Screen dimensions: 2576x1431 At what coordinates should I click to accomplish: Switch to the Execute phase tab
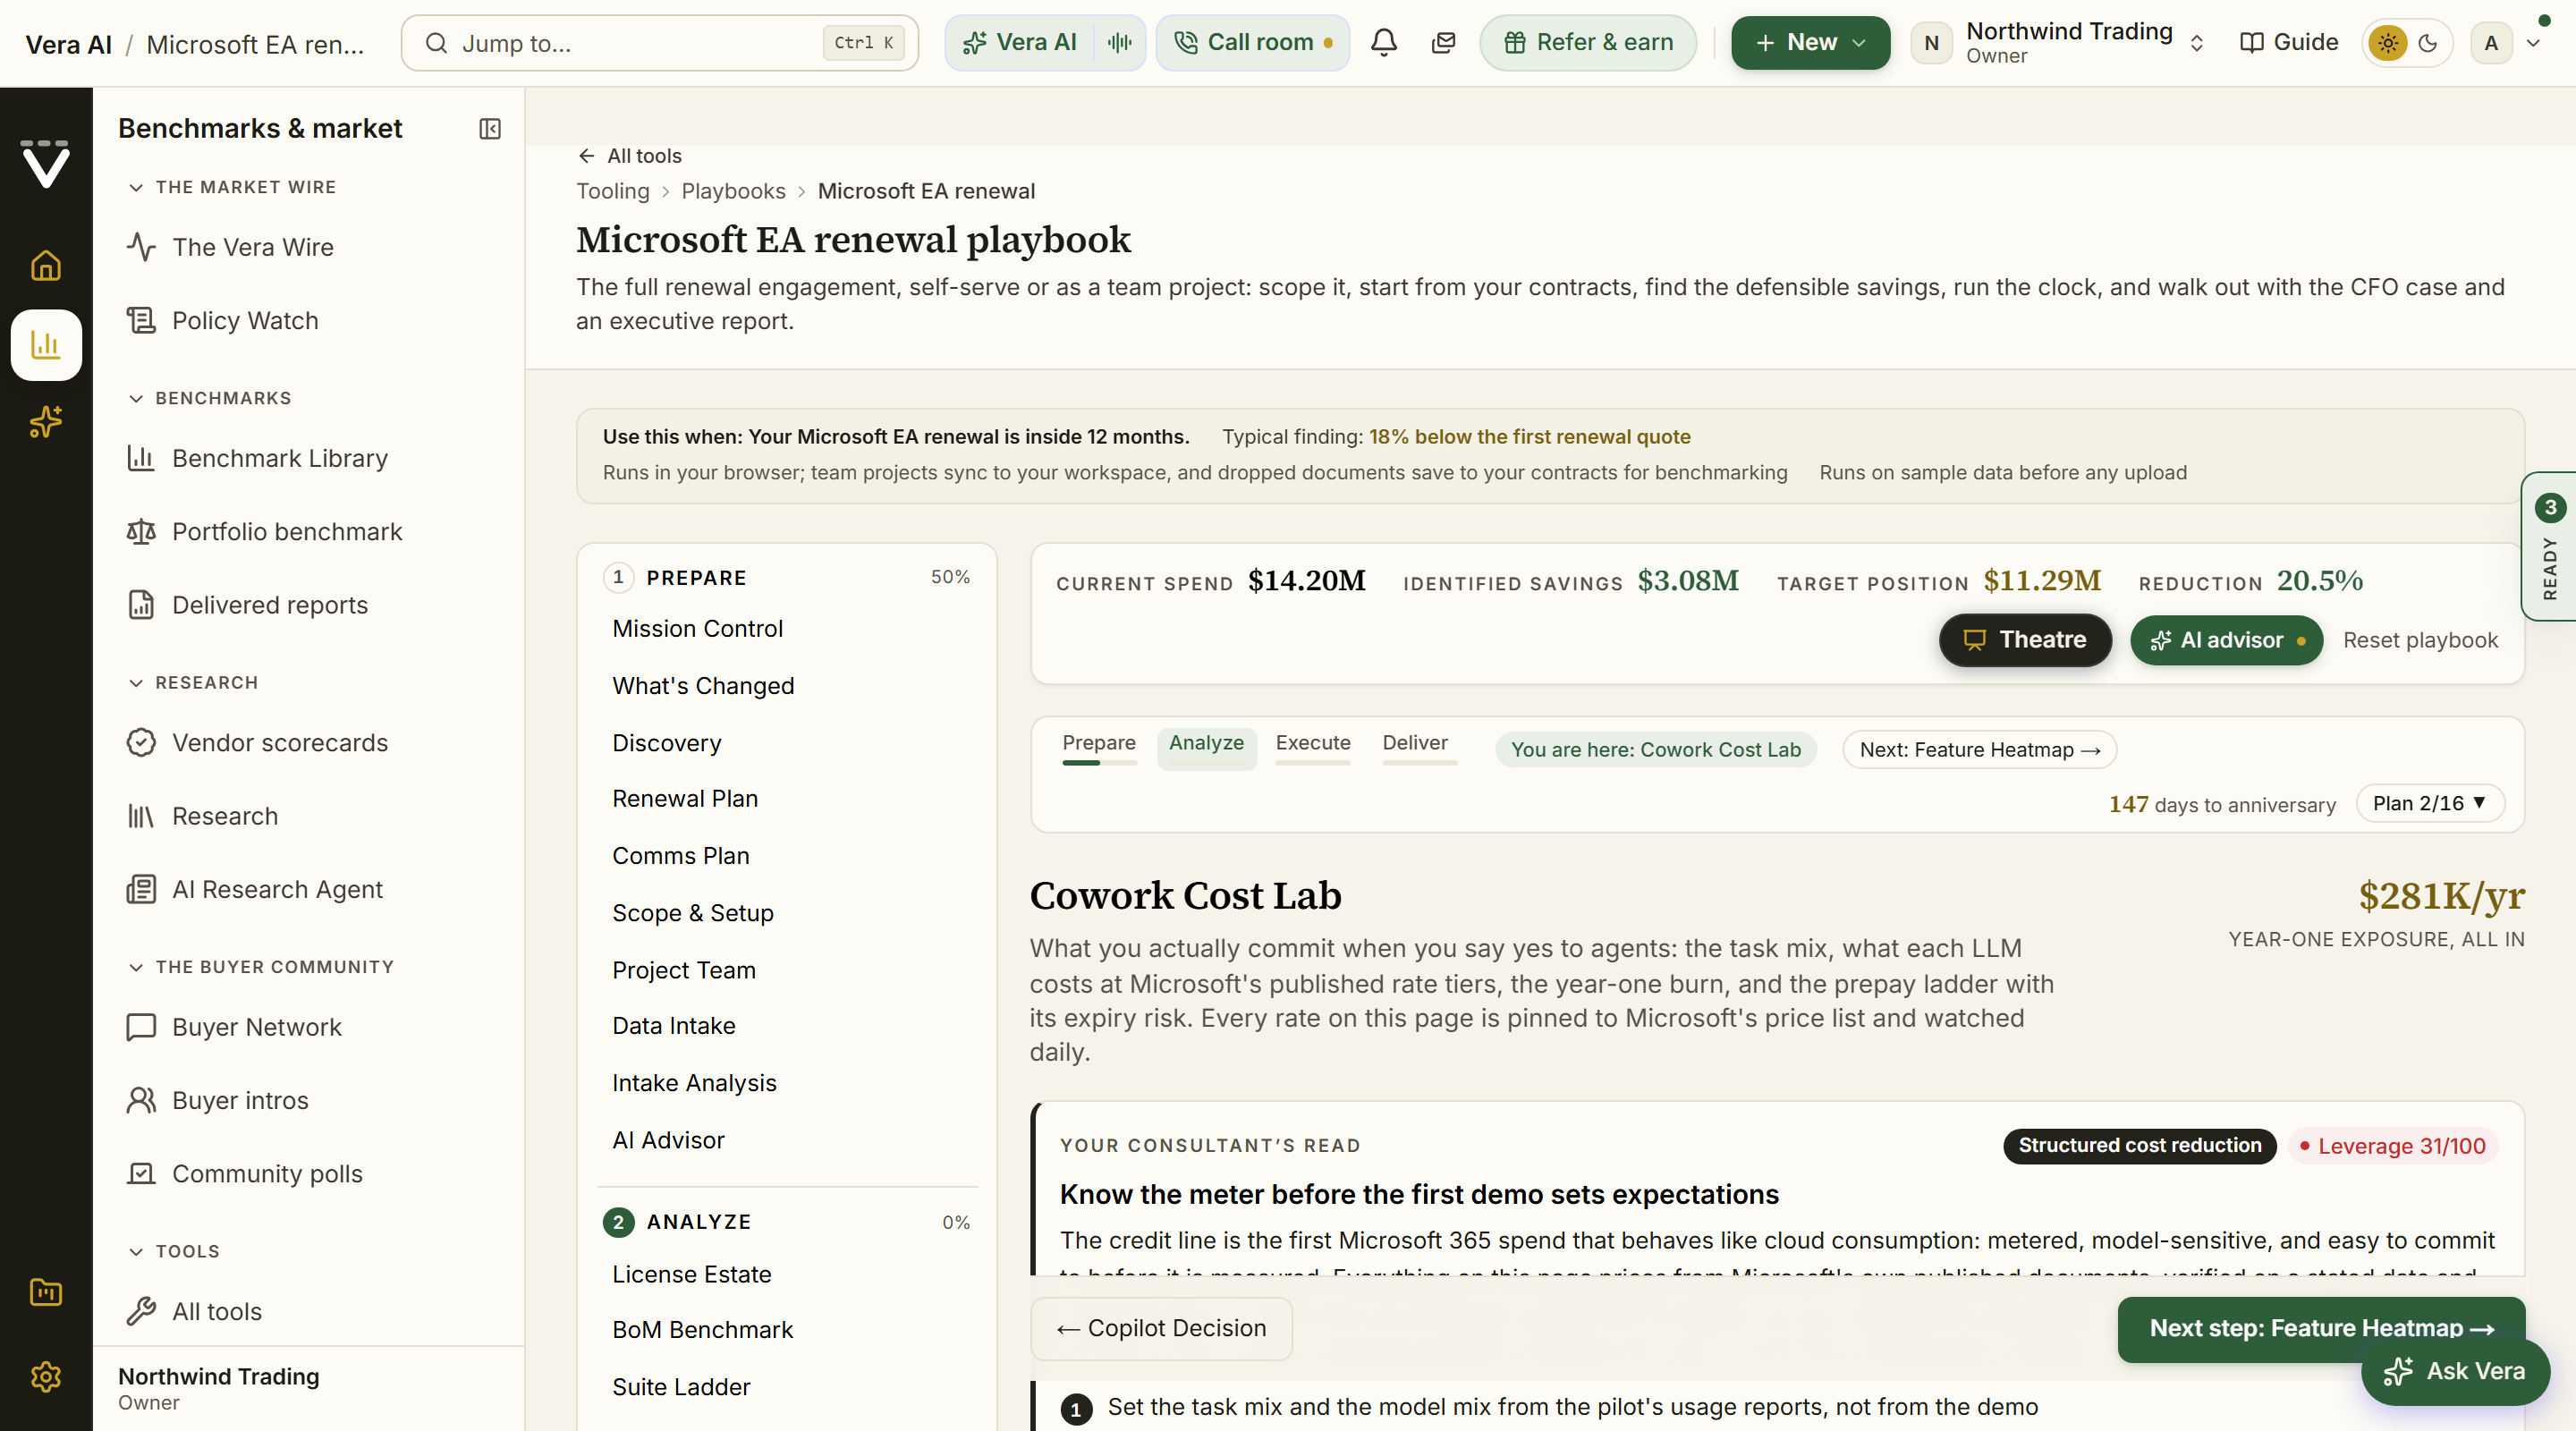coord(1313,747)
